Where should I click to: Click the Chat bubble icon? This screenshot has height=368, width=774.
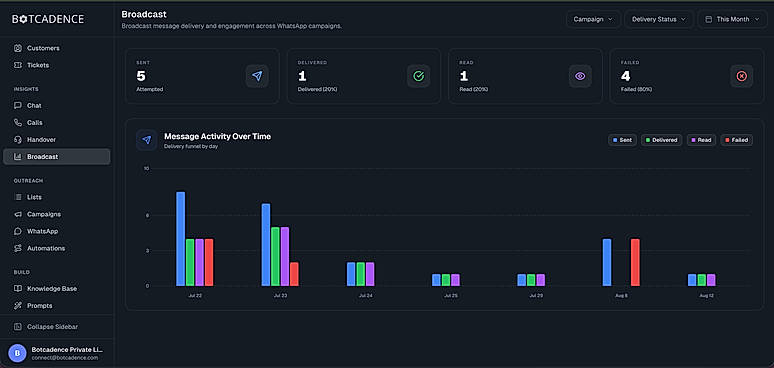point(18,106)
